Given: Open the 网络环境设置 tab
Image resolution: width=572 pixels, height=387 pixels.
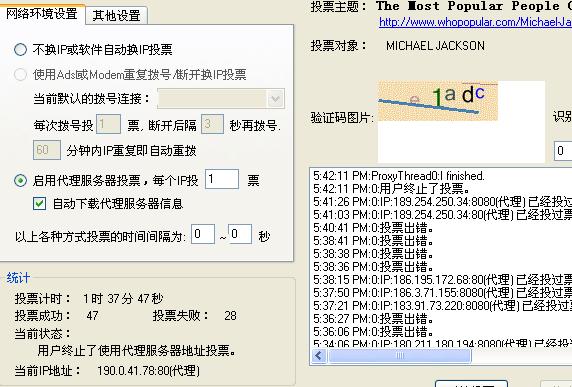Looking at the screenshot, I should pos(42,13).
